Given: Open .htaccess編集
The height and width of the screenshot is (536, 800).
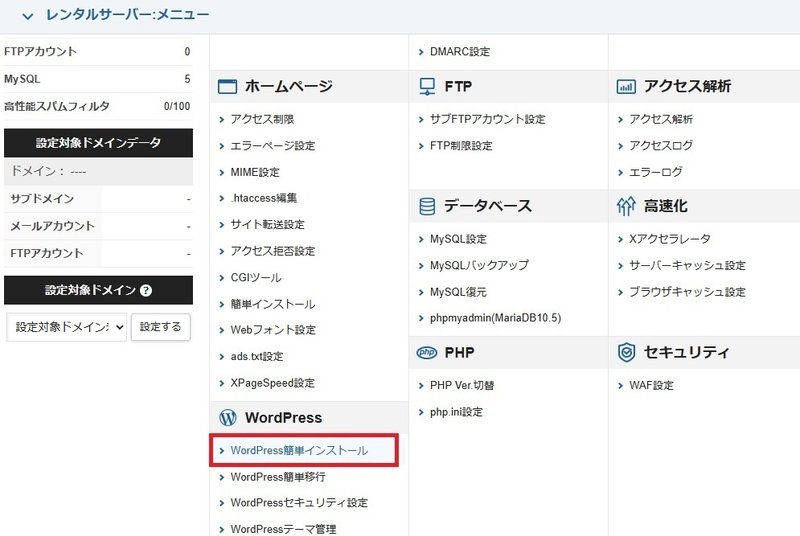Looking at the screenshot, I should point(263,198).
